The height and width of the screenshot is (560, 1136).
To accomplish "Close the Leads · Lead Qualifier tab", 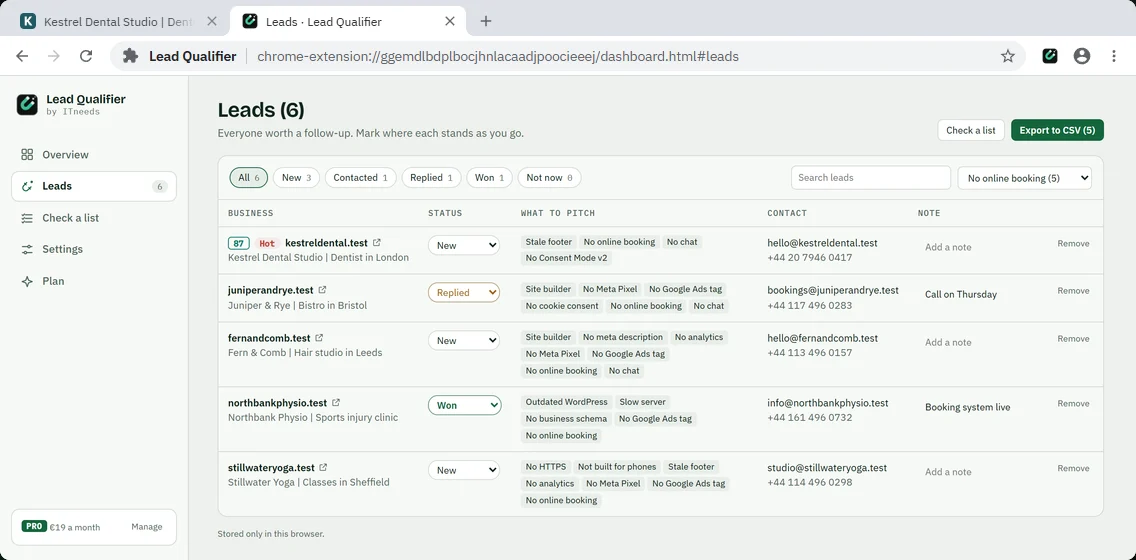I will (x=450, y=21).
